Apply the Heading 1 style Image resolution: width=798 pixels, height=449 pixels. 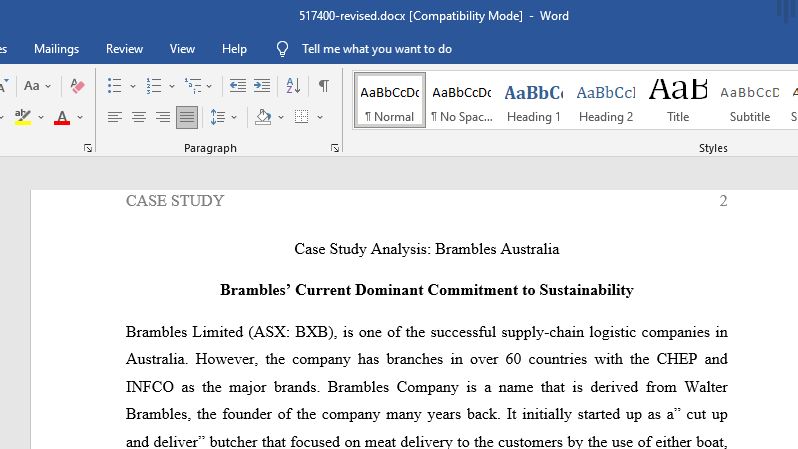(x=533, y=100)
